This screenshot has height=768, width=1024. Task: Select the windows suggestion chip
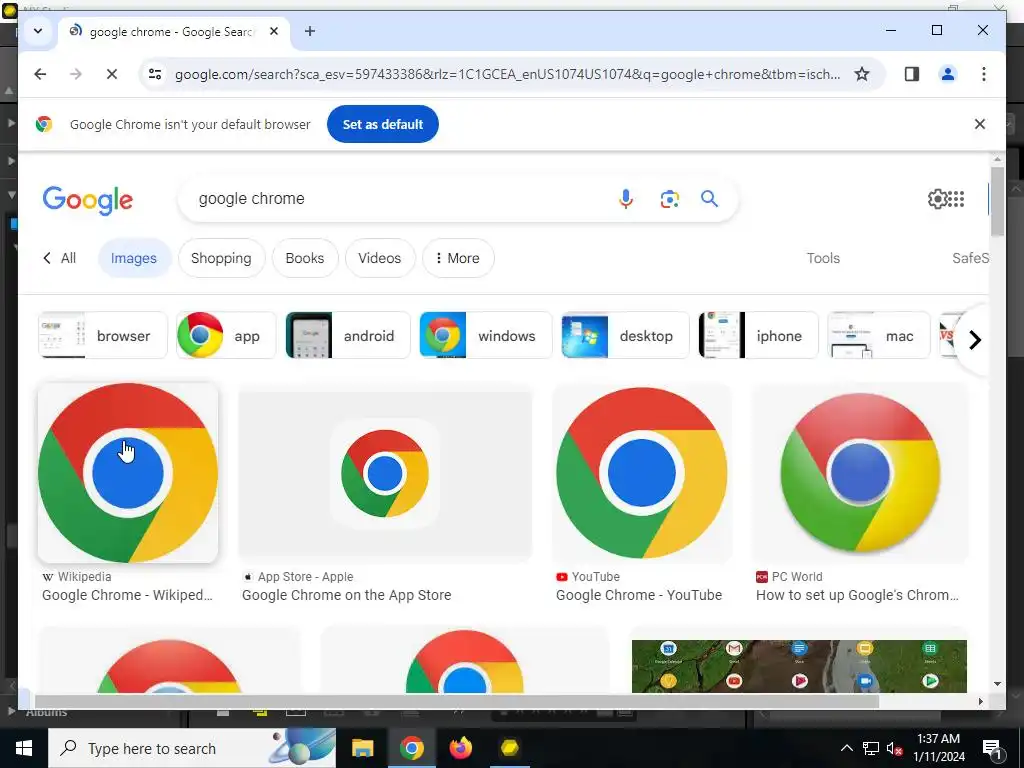(x=485, y=336)
